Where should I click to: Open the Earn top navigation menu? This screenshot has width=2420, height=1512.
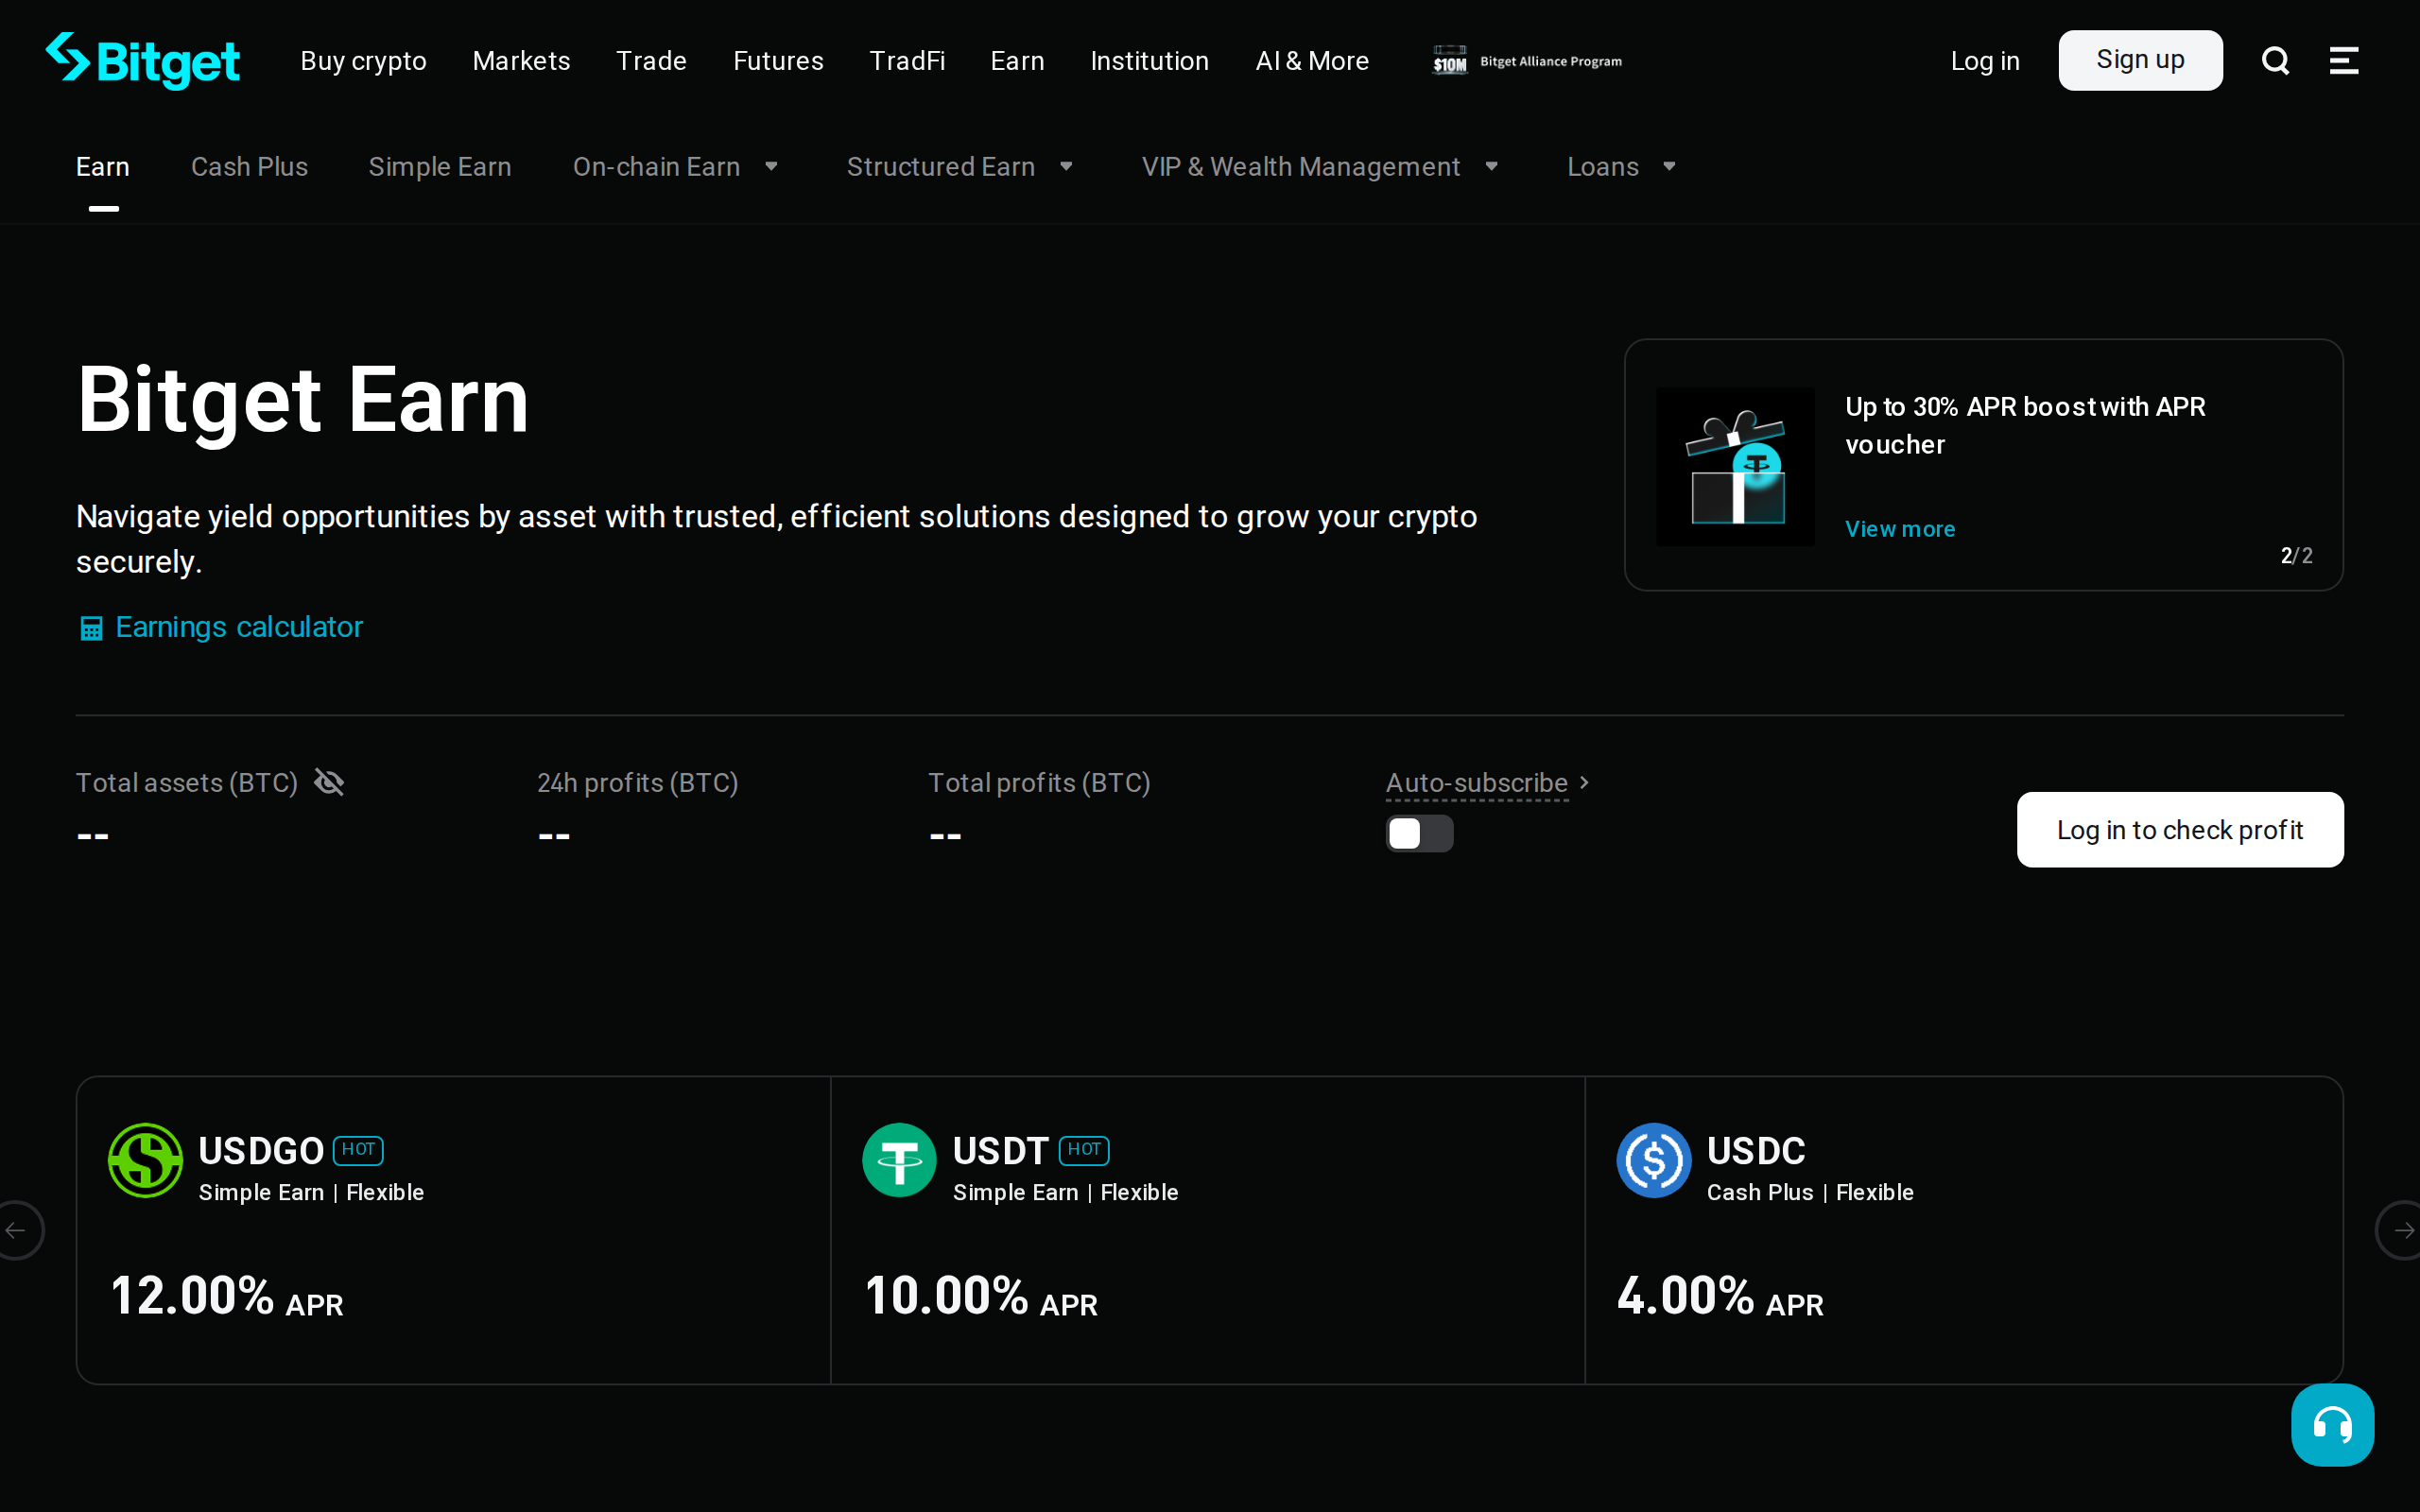pyautogui.click(x=1017, y=61)
